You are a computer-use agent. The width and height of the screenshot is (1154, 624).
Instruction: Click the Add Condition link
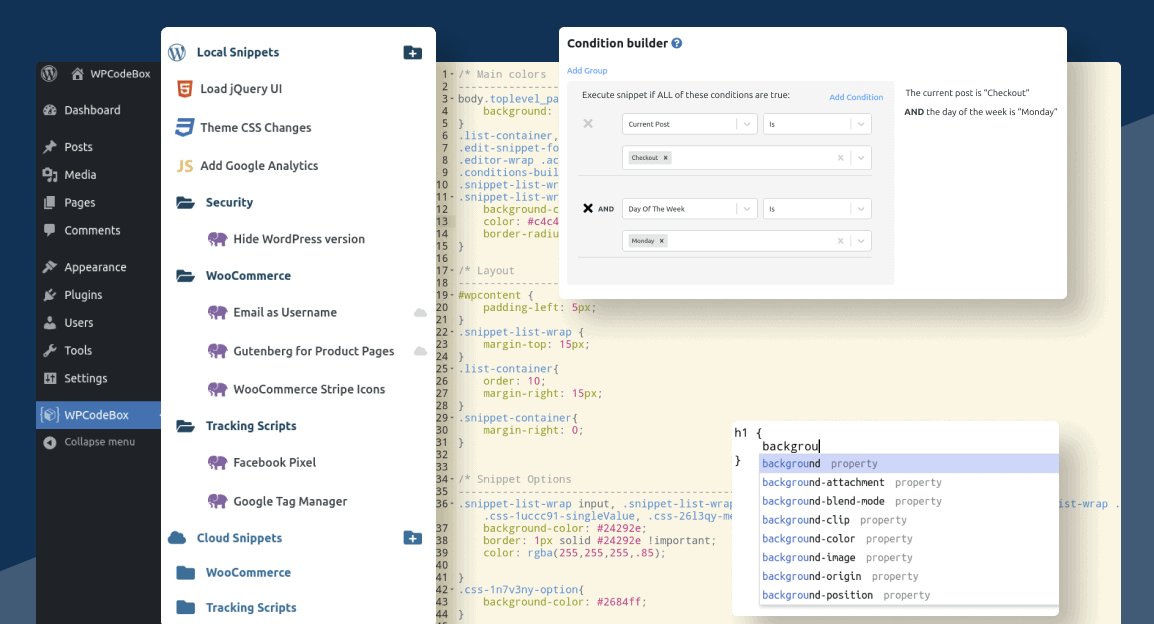[x=856, y=97]
